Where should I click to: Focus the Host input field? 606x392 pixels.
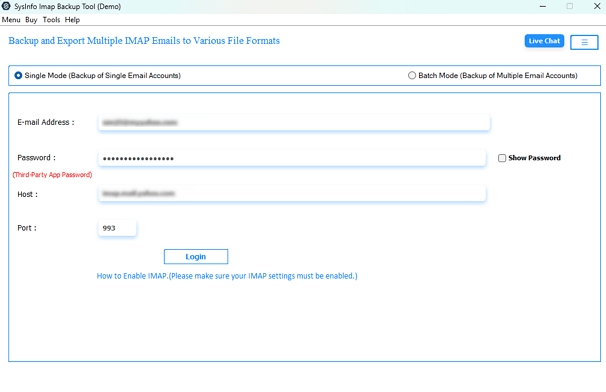(x=292, y=194)
